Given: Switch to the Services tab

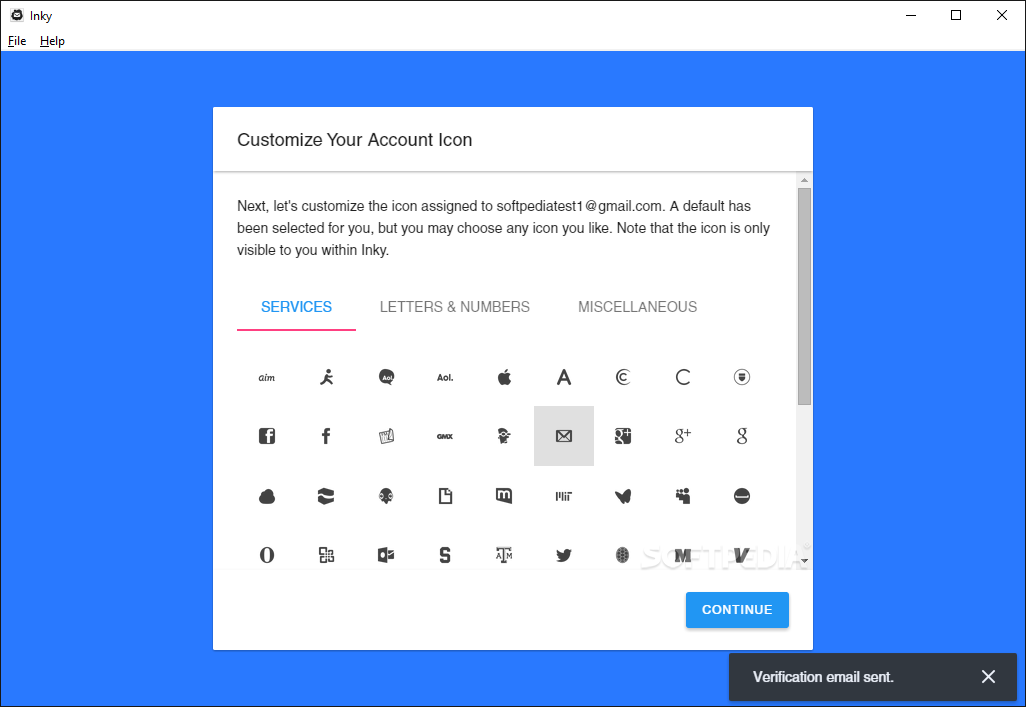Looking at the screenshot, I should click(296, 306).
